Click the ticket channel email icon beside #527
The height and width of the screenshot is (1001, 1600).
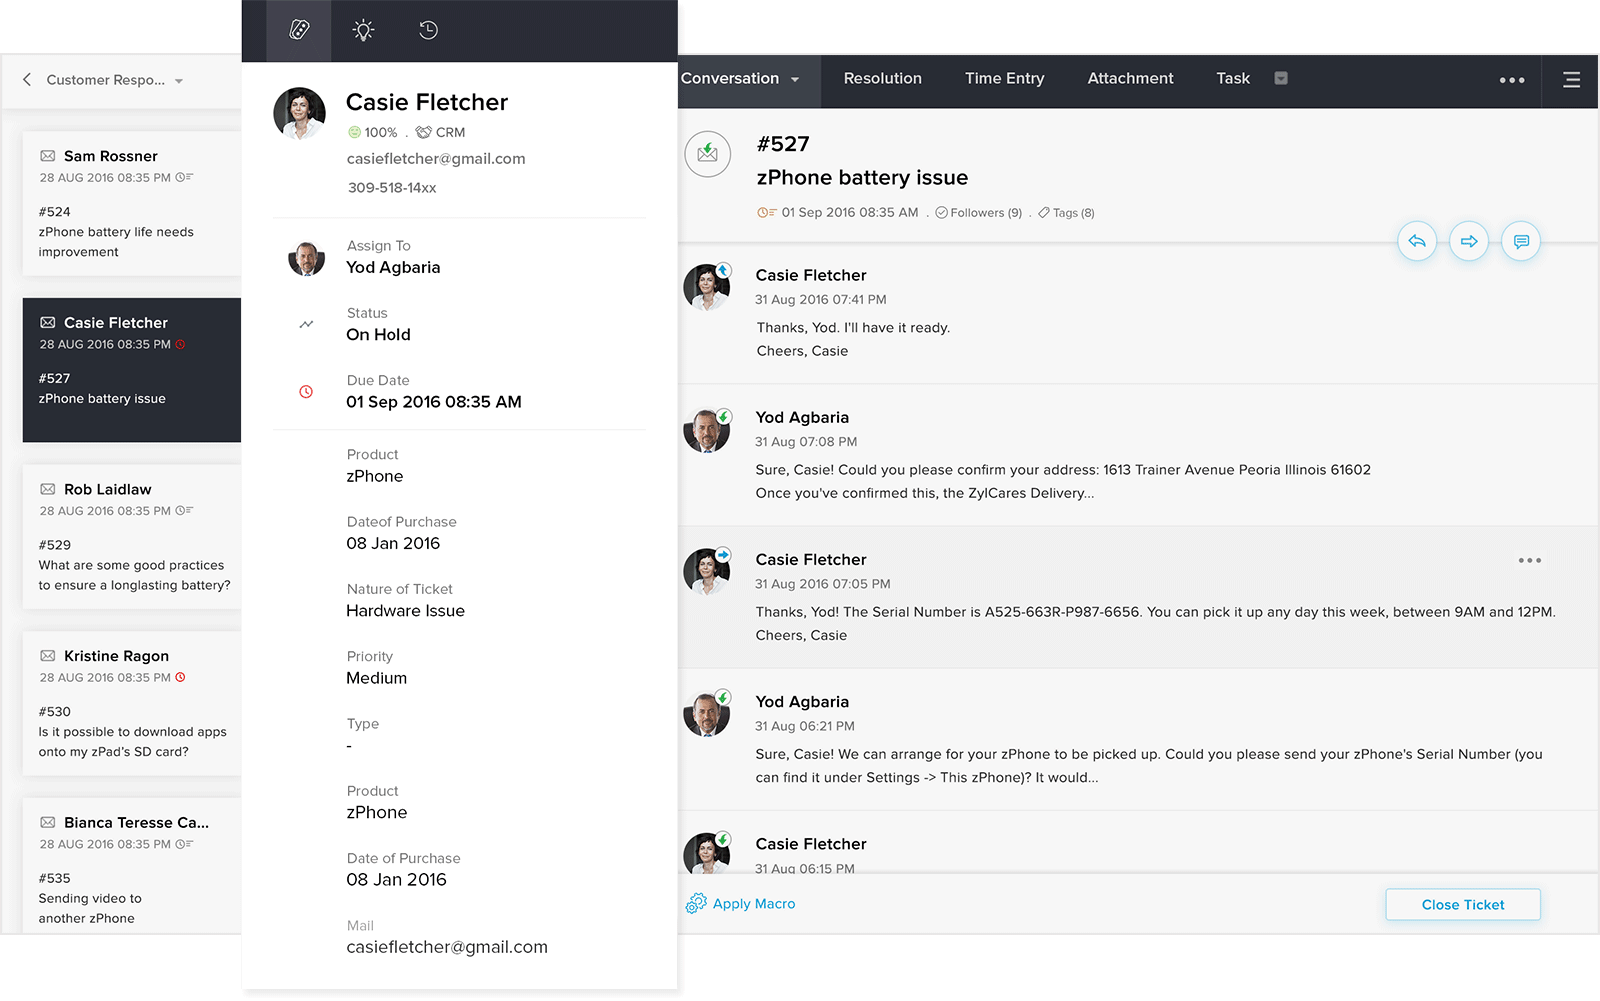pyautogui.click(x=707, y=154)
